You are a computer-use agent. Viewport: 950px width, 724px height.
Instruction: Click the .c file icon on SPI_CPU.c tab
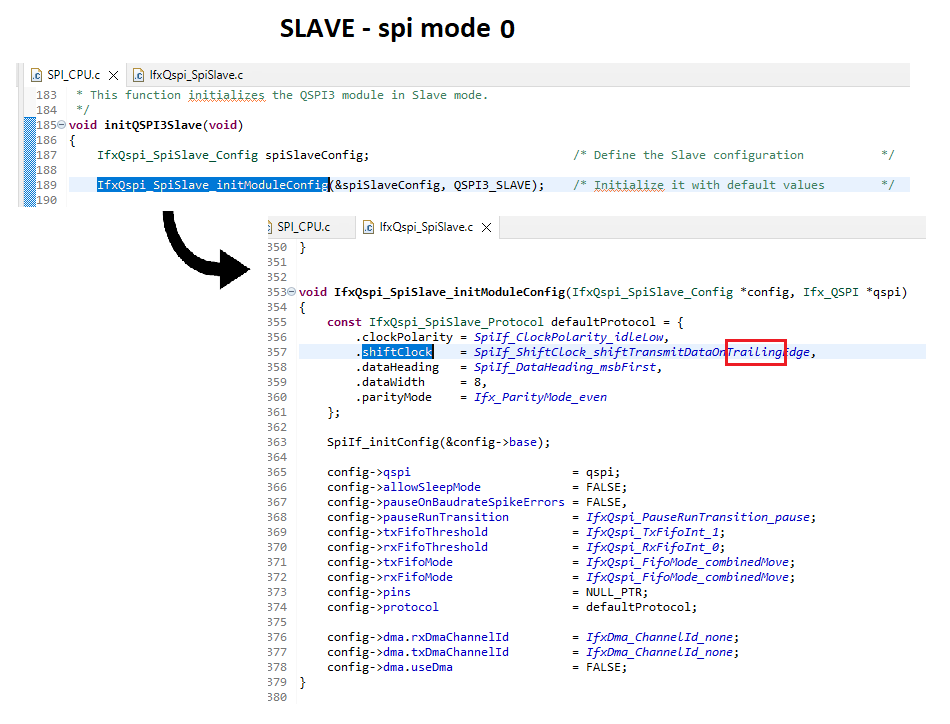[36, 74]
